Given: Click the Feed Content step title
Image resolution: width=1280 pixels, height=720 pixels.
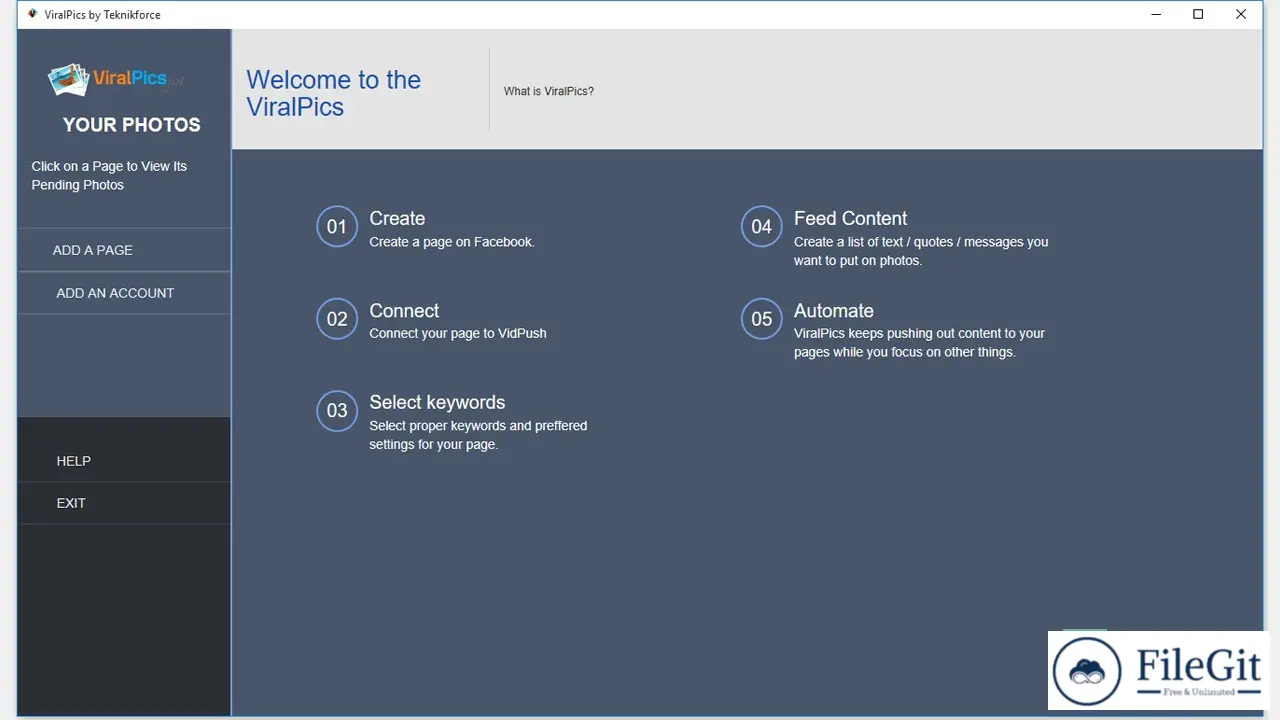Looking at the screenshot, I should [850, 218].
